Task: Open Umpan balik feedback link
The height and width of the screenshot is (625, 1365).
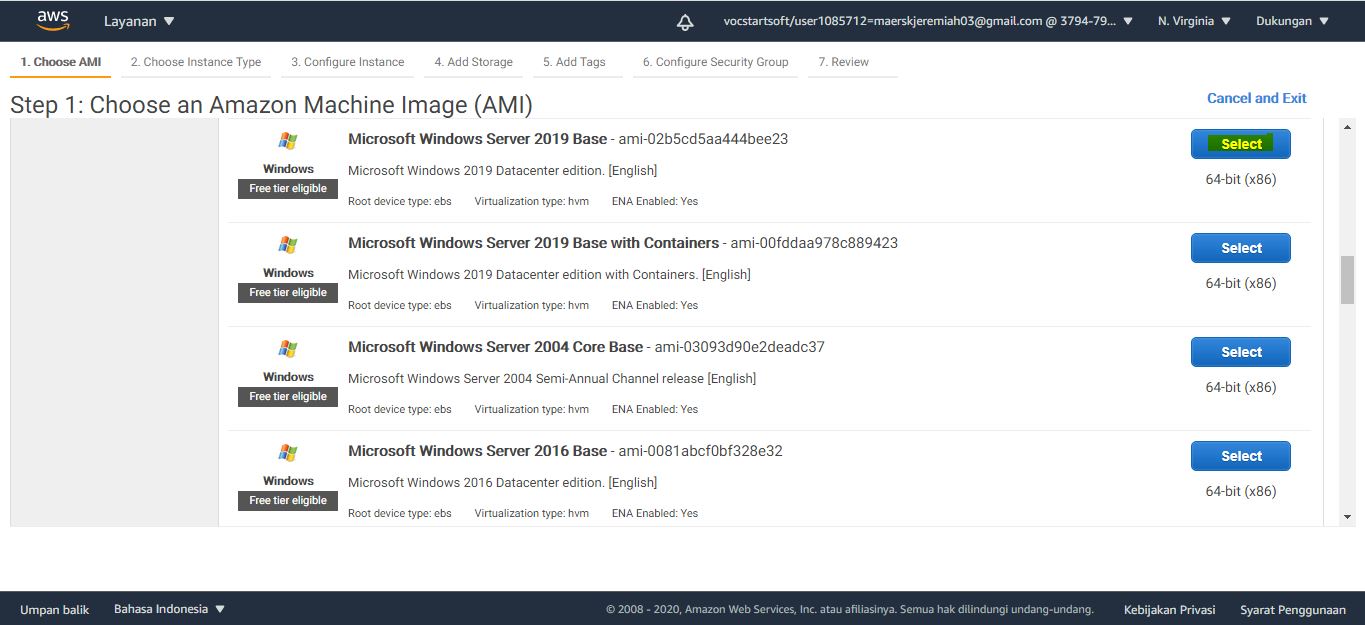Action: (x=55, y=609)
